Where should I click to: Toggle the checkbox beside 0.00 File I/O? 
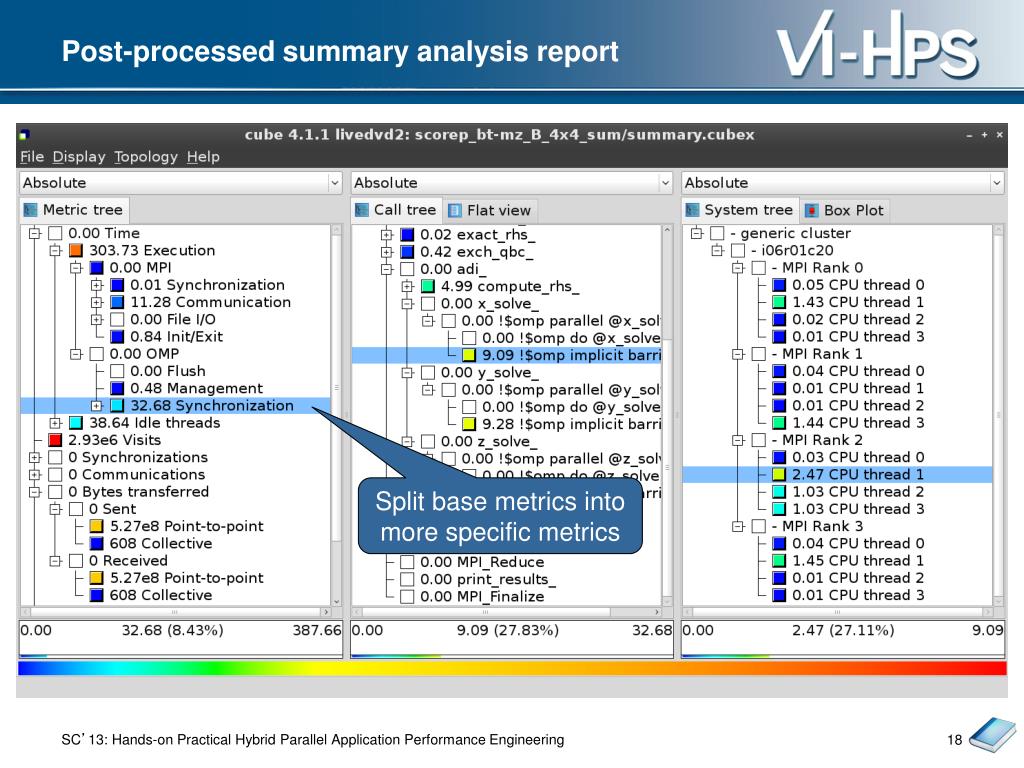pyautogui.click(x=117, y=320)
